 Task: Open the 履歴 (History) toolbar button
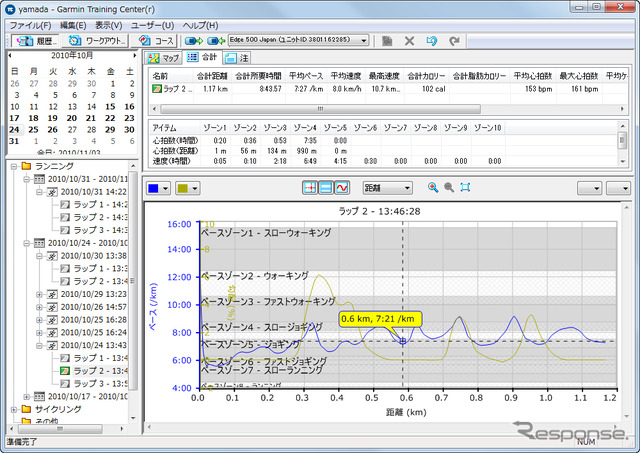coord(36,41)
